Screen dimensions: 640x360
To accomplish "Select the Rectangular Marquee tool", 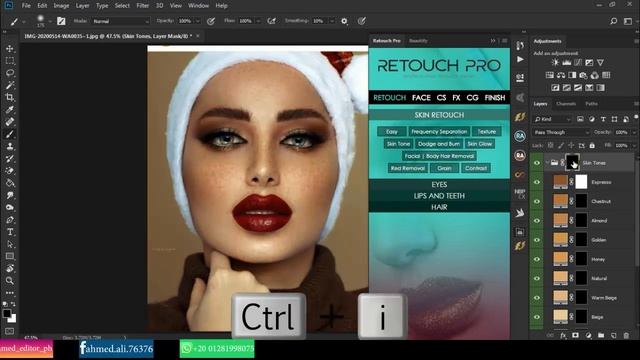I will pyautogui.click(x=10, y=61).
